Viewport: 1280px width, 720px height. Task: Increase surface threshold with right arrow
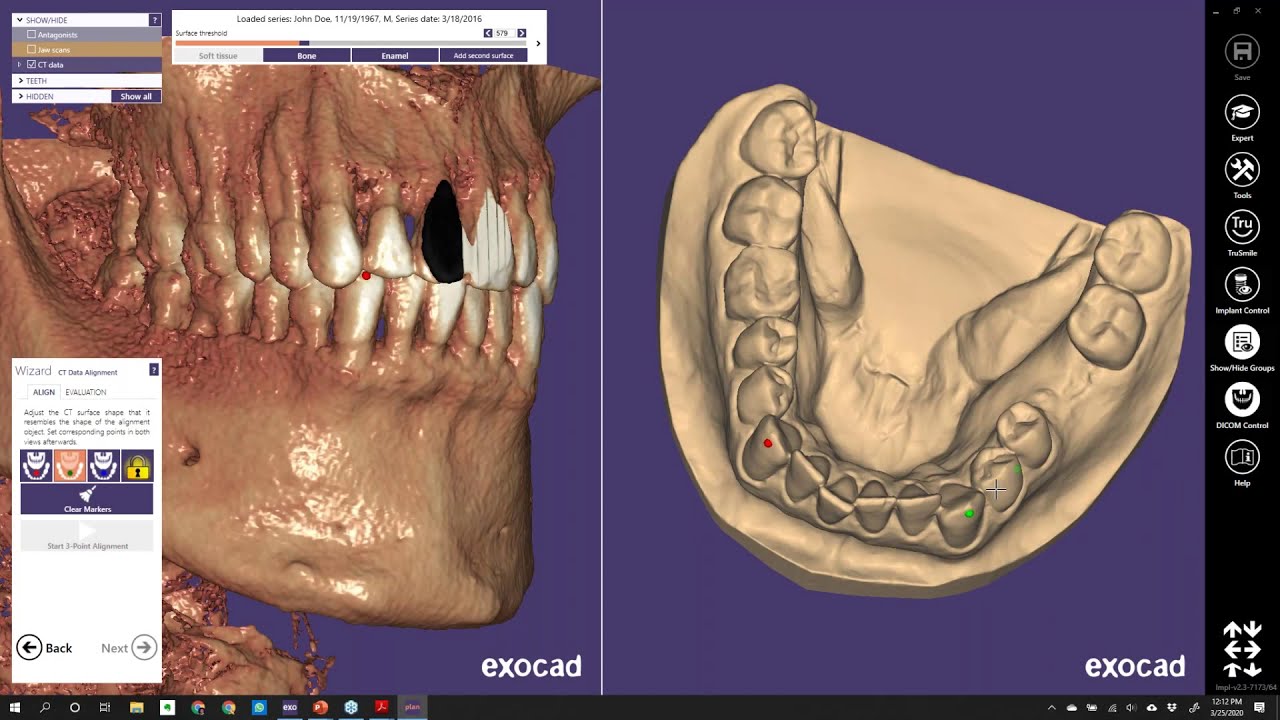(521, 33)
